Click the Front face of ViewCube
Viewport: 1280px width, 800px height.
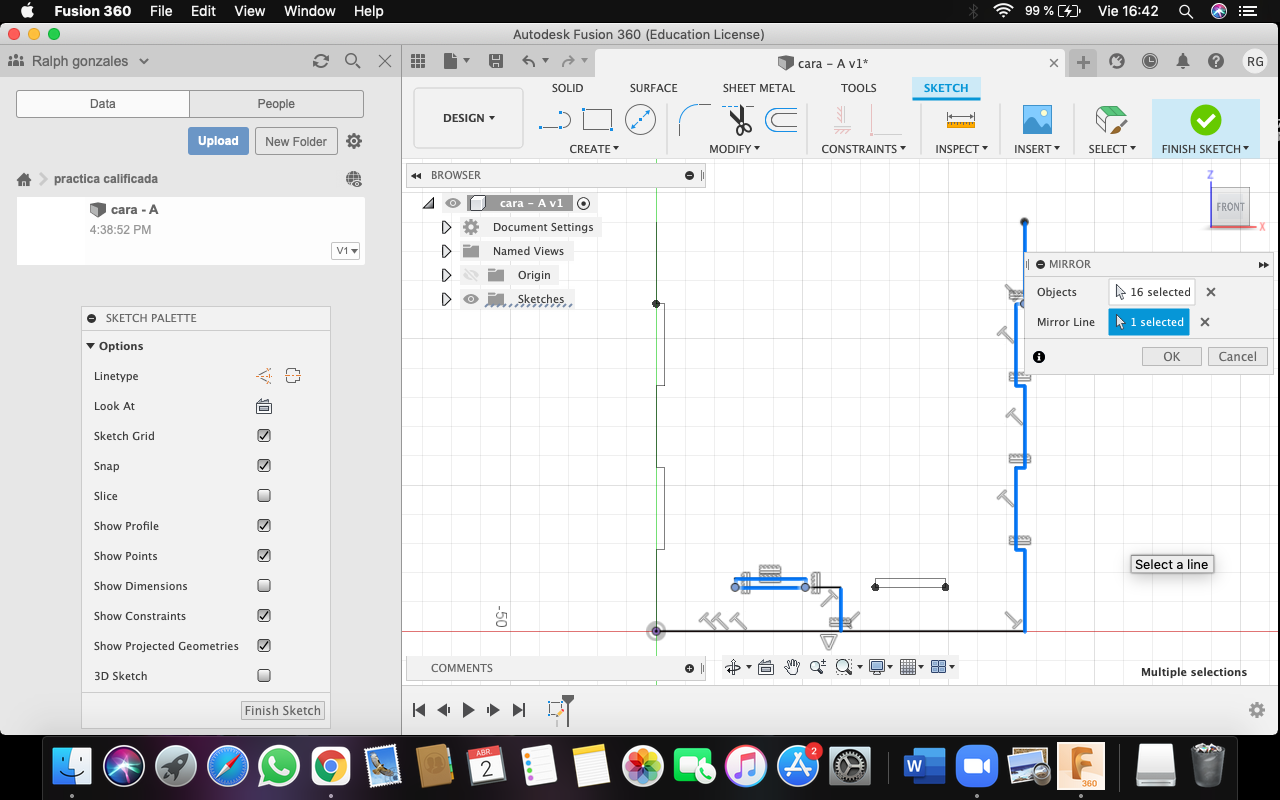coord(1230,207)
